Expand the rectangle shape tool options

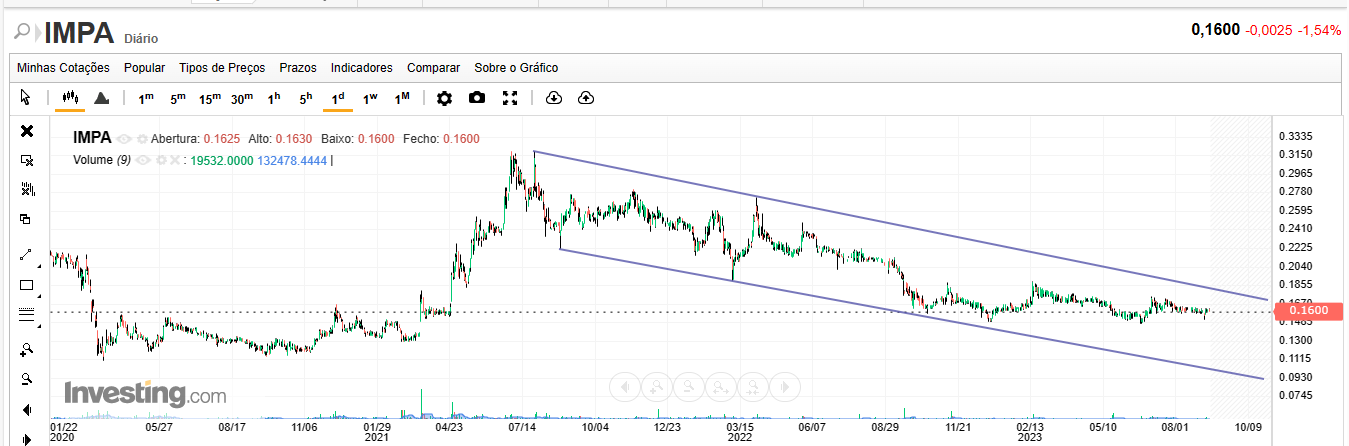tap(40, 297)
